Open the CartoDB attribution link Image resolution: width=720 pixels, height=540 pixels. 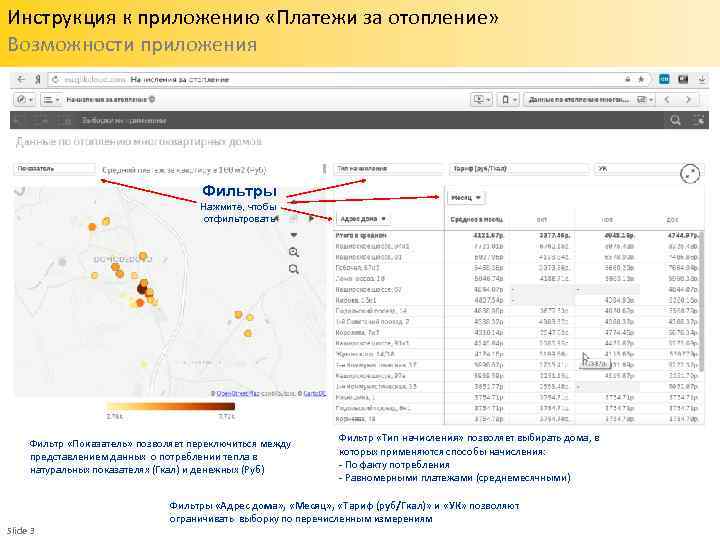[x=315, y=394]
